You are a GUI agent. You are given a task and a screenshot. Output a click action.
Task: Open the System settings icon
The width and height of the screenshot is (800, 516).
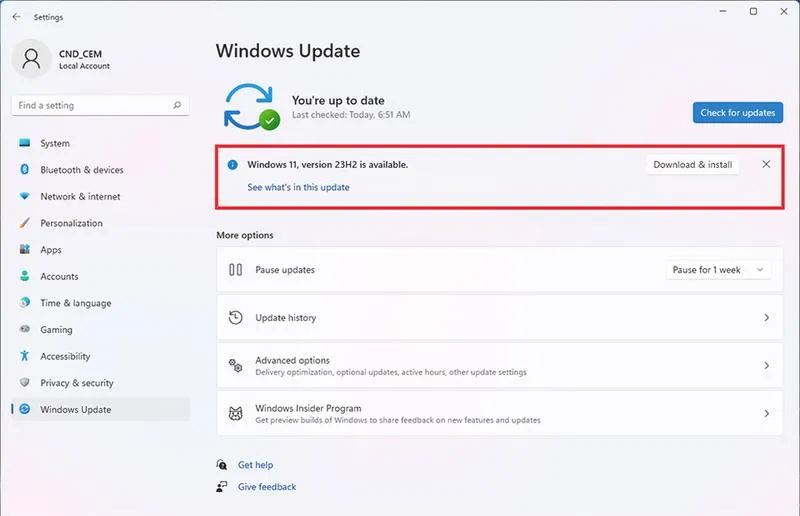(x=24, y=143)
